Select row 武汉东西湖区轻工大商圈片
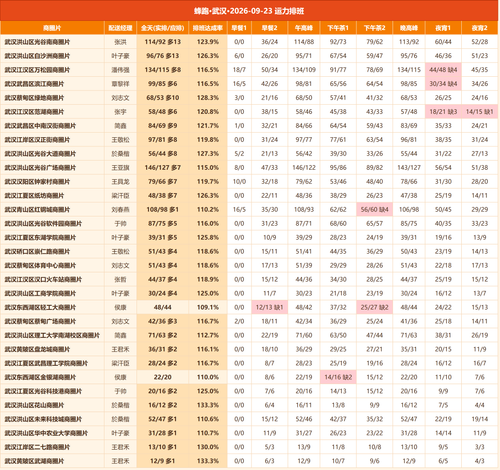The height and width of the screenshot is (470, 500). (x=249, y=307)
